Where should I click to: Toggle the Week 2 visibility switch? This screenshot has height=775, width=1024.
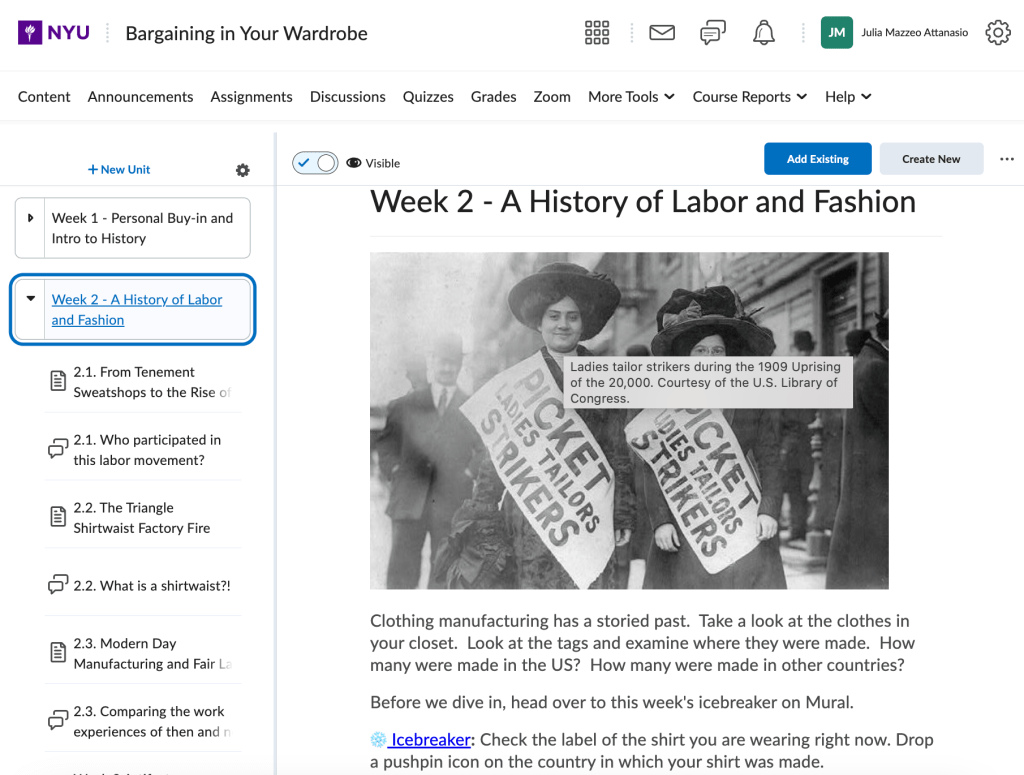pos(315,163)
